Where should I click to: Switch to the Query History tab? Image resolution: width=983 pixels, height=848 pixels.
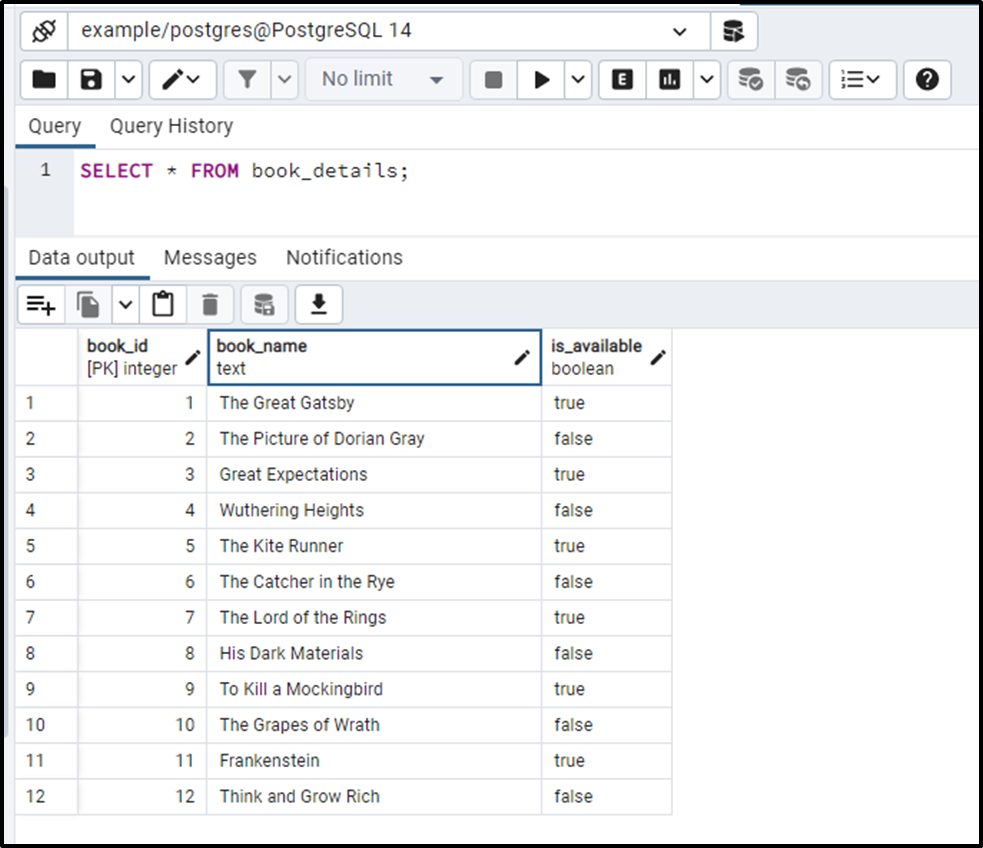tap(170, 126)
